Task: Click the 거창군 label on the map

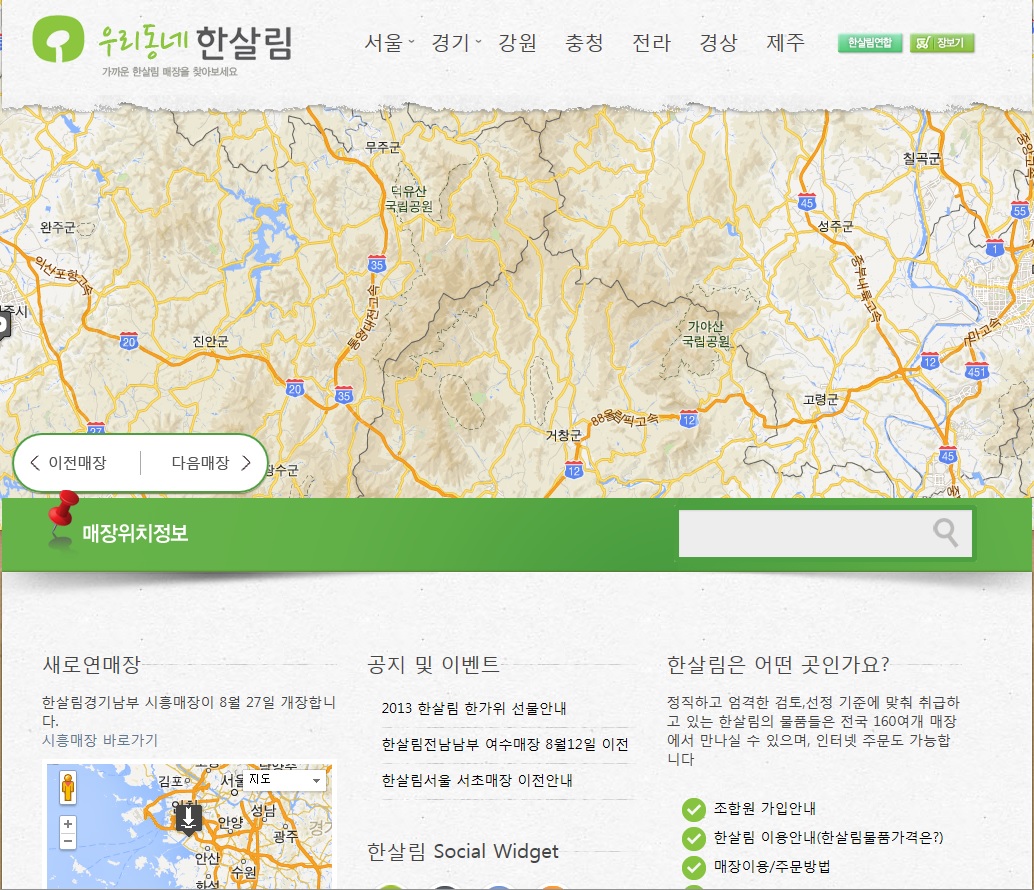Action: (563, 435)
